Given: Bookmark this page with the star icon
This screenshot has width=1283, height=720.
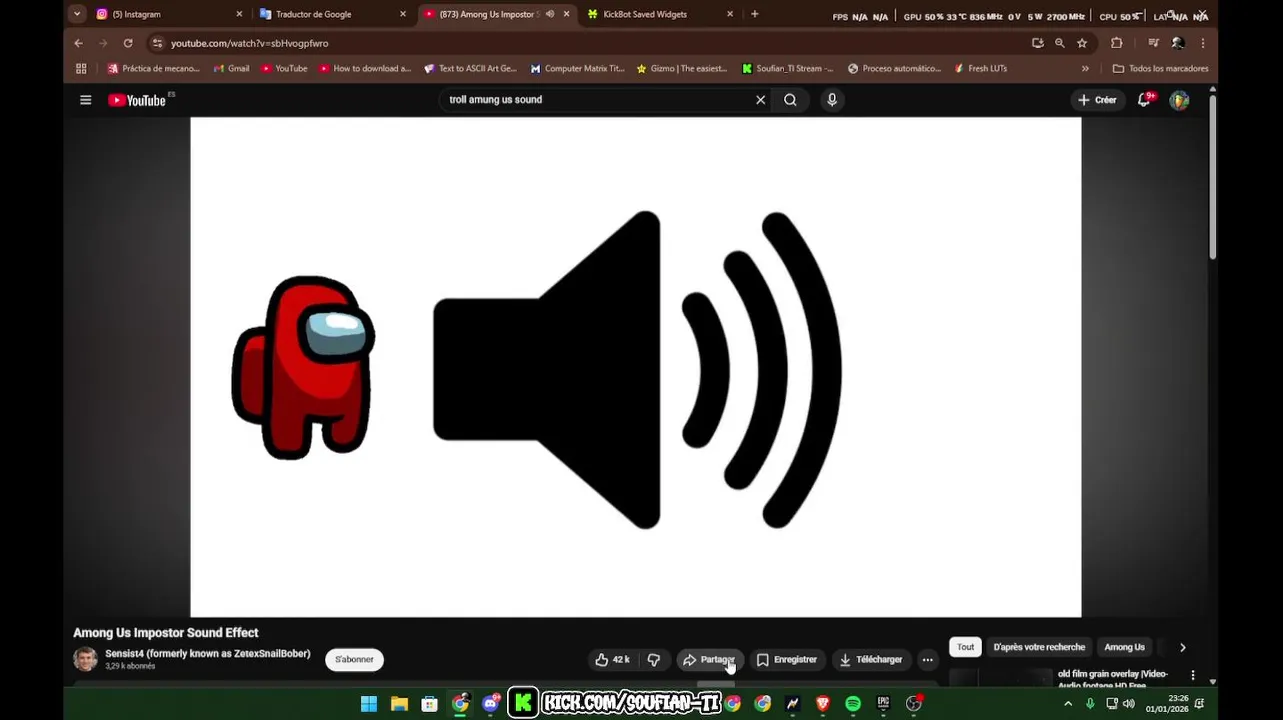Looking at the screenshot, I should pyautogui.click(x=1082, y=43).
